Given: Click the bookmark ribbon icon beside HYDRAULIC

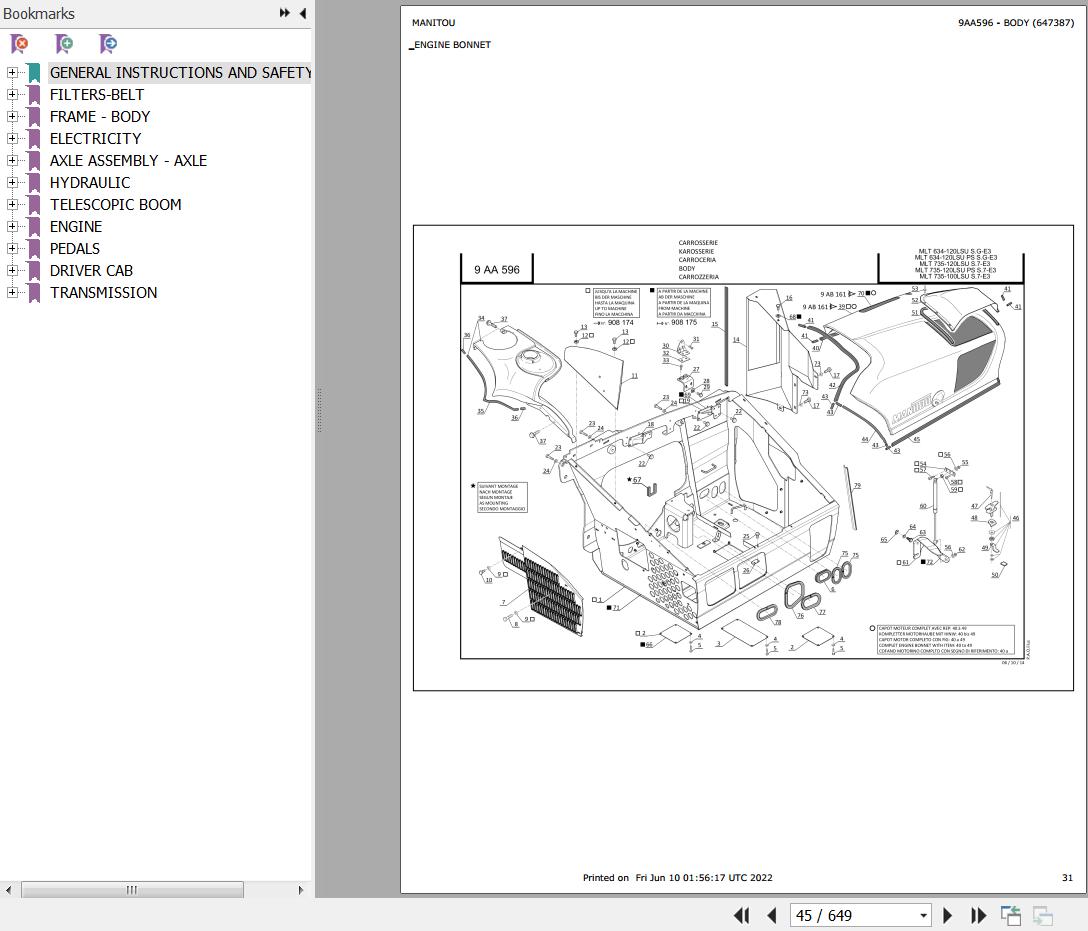Looking at the screenshot, I should point(34,183).
